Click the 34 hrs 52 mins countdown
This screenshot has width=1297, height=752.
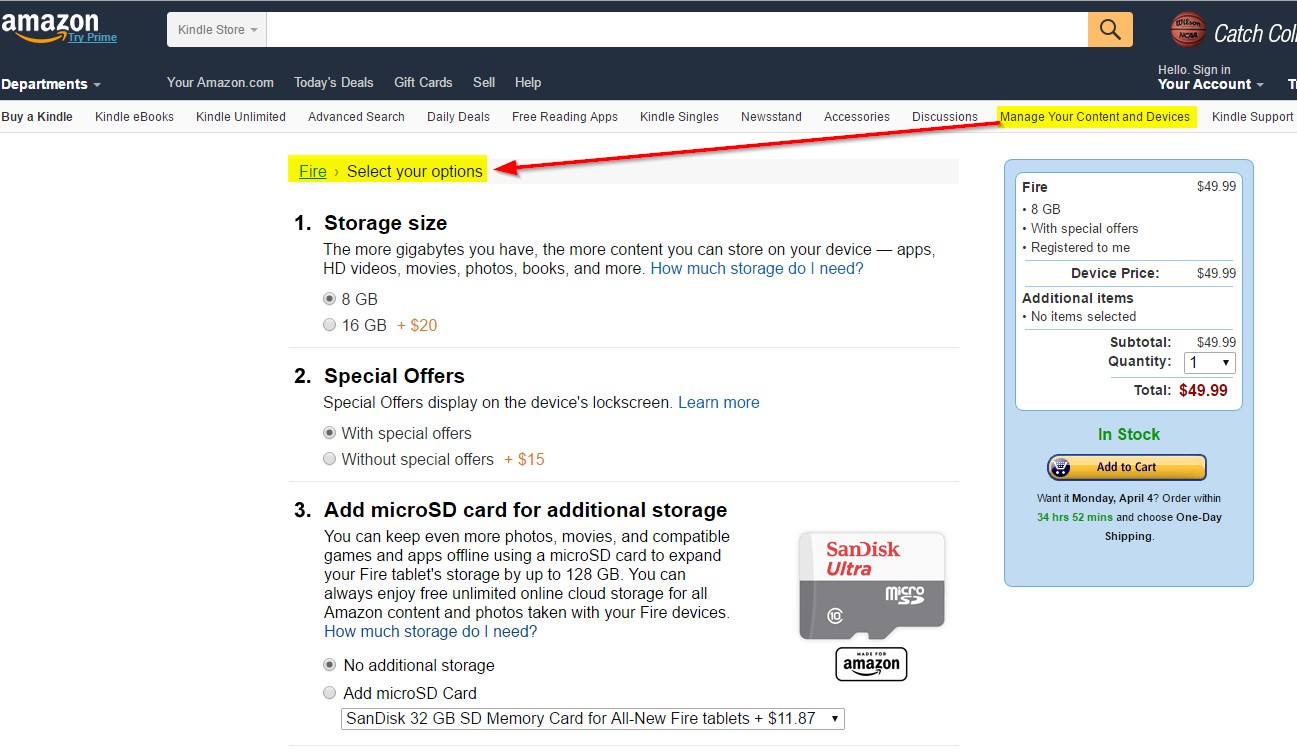point(1074,517)
